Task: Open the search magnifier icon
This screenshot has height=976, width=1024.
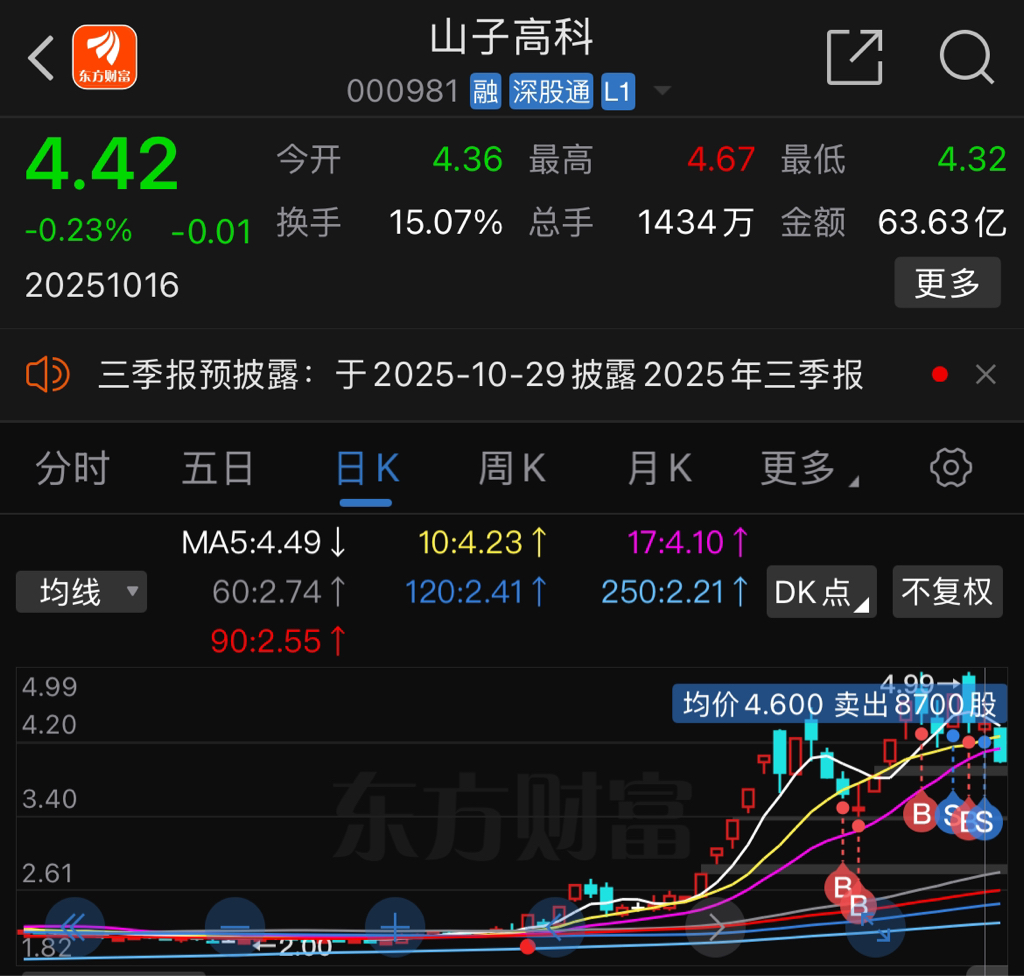Action: [x=967, y=57]
